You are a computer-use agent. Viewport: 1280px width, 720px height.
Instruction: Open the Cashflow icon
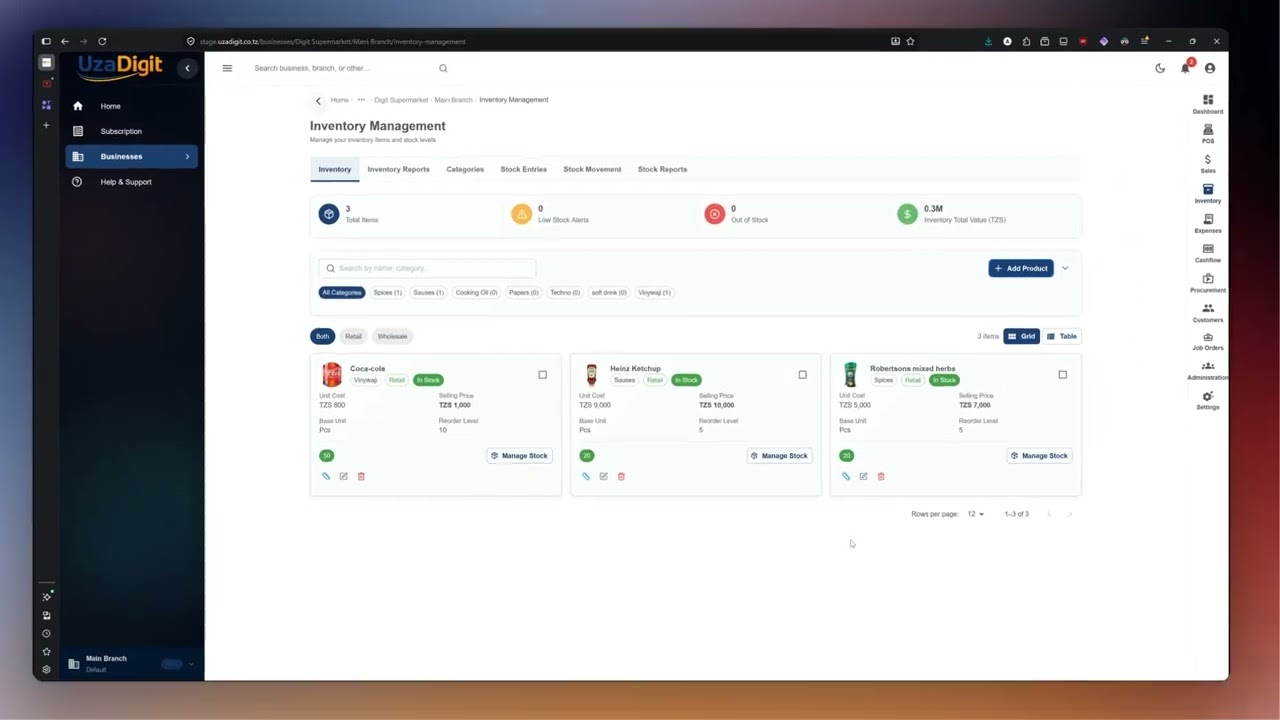point(1208,253)
